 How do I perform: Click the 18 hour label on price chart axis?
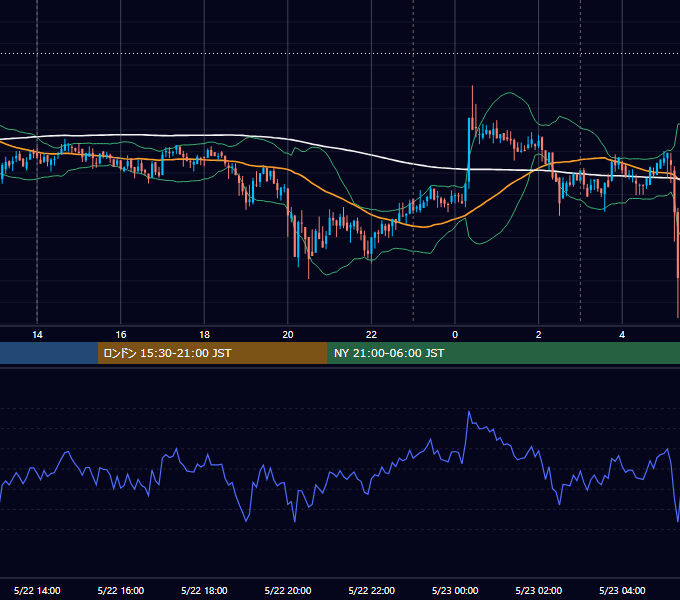point(204,335)
